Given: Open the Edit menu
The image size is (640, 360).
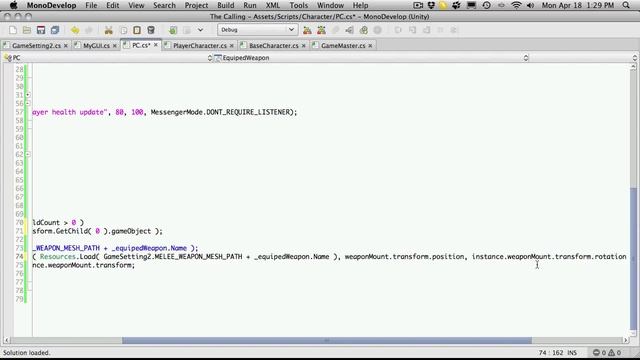Looking at the screenshot, I should pos(113,5).
